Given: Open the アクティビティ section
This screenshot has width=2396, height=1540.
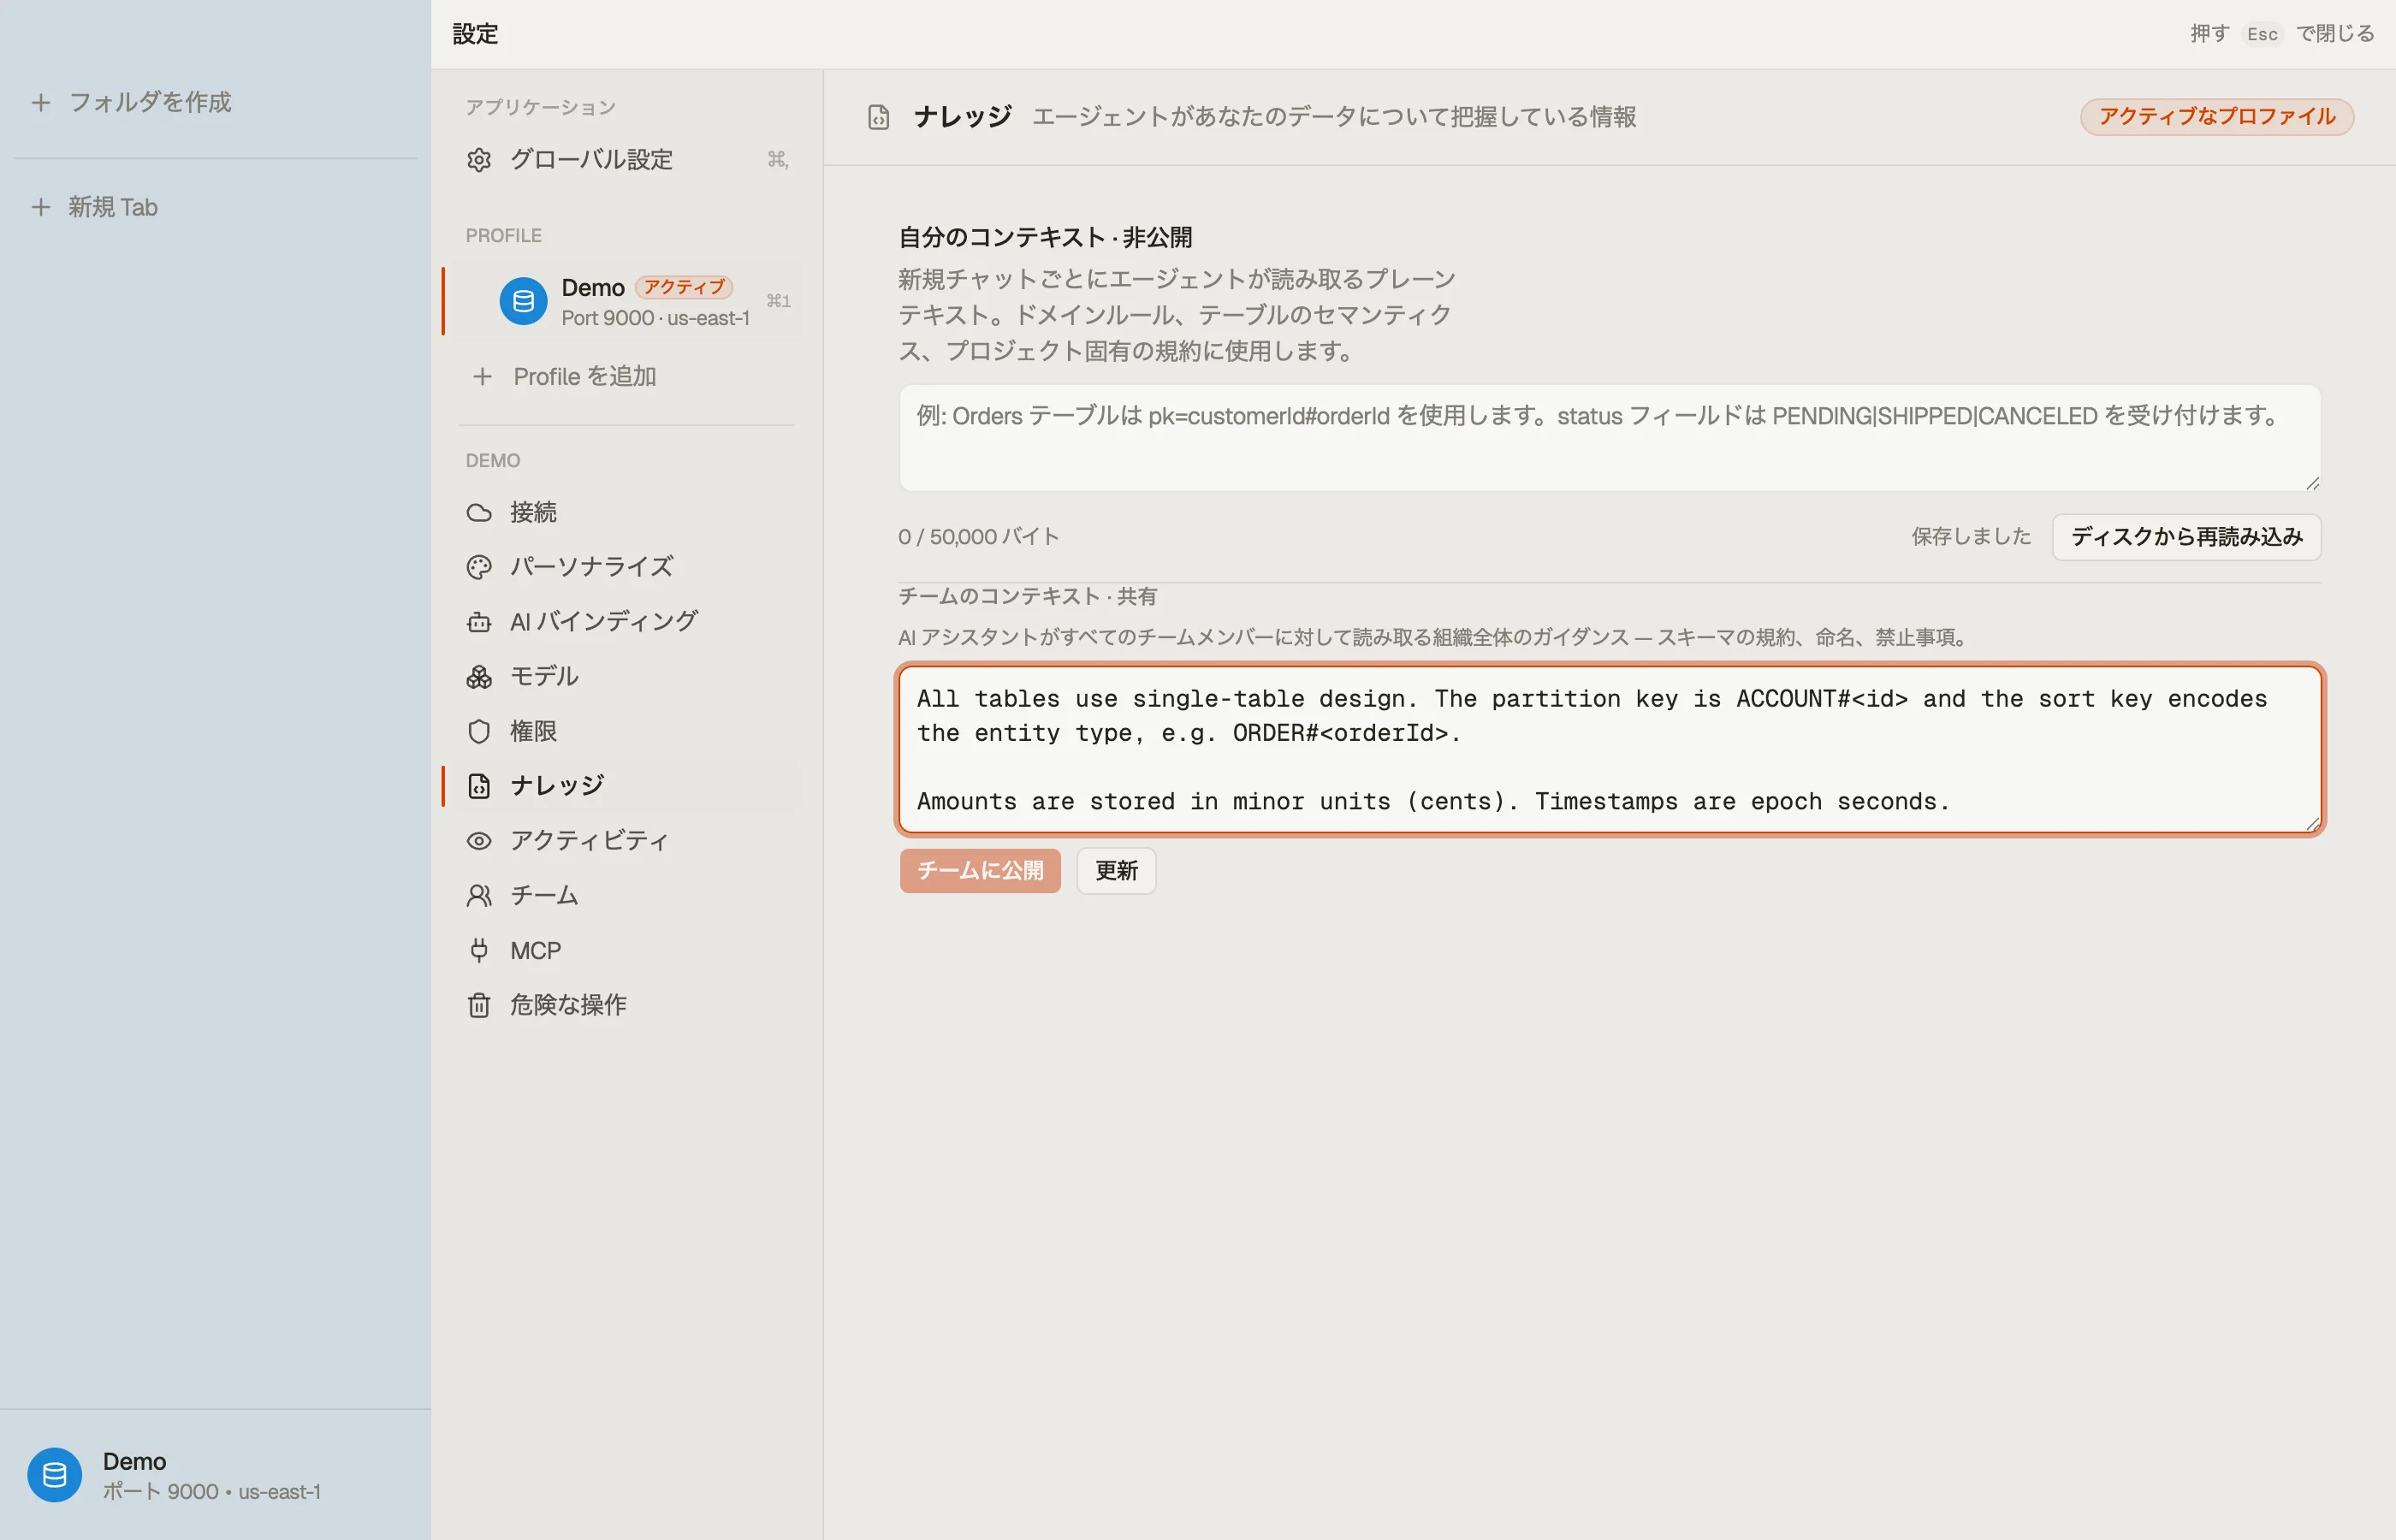Looking at the screenshot, I should click(626, 841).
